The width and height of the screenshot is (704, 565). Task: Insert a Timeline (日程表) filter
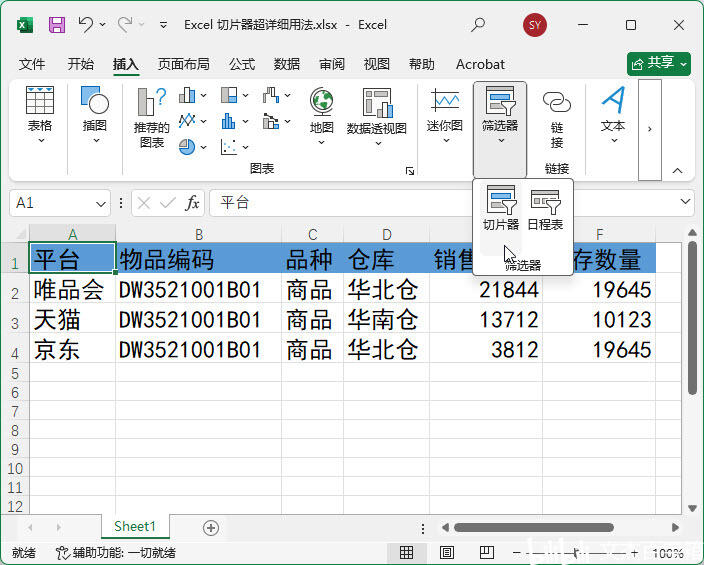[x=545, y=208]
